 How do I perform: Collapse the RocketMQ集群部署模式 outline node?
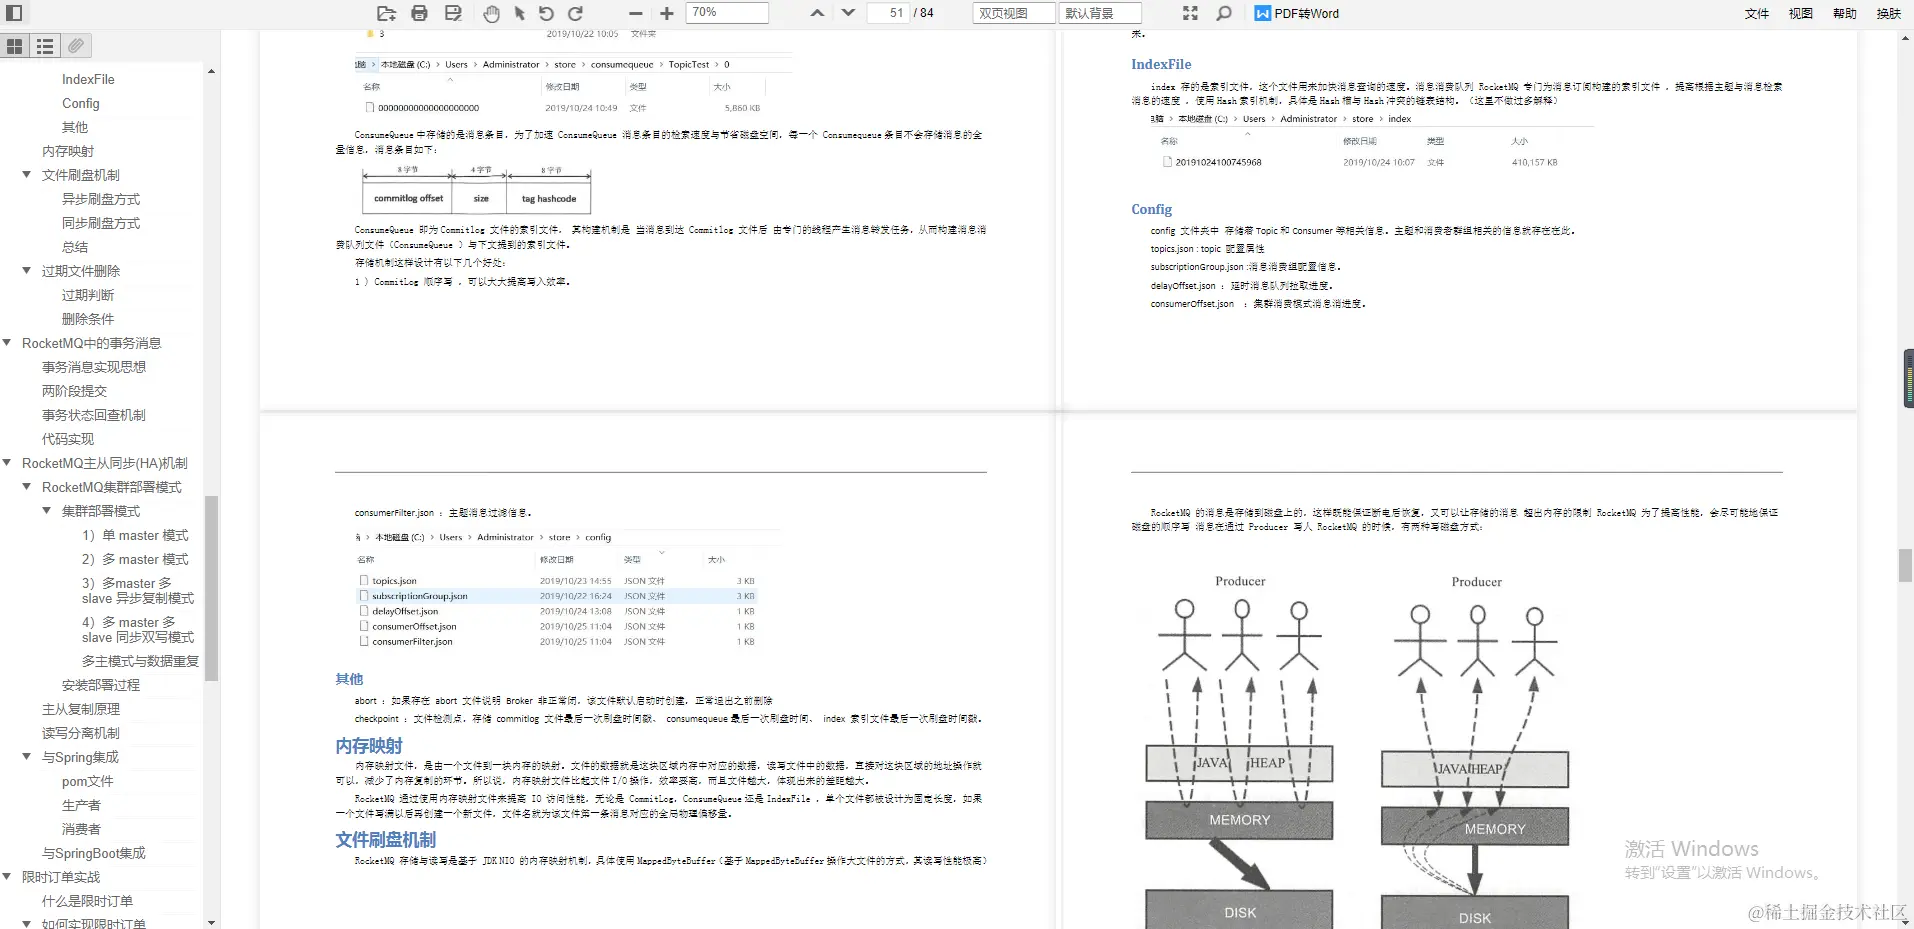click(27, 486)
